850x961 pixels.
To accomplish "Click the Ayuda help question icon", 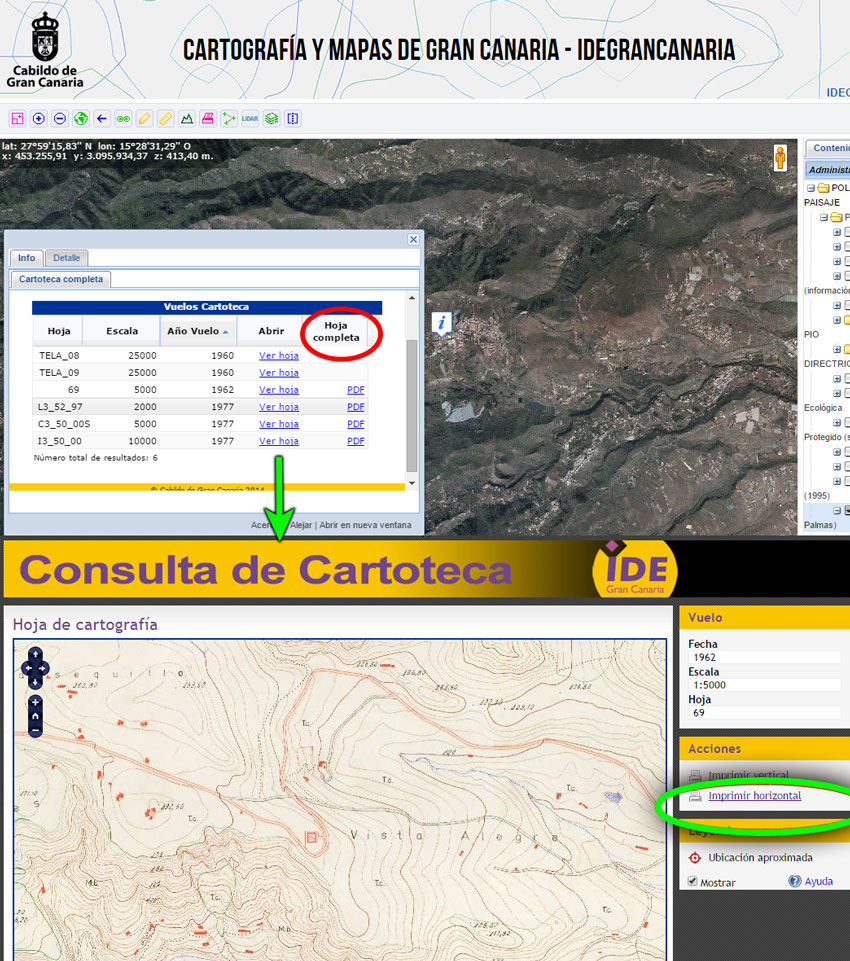I will [795, 881].
